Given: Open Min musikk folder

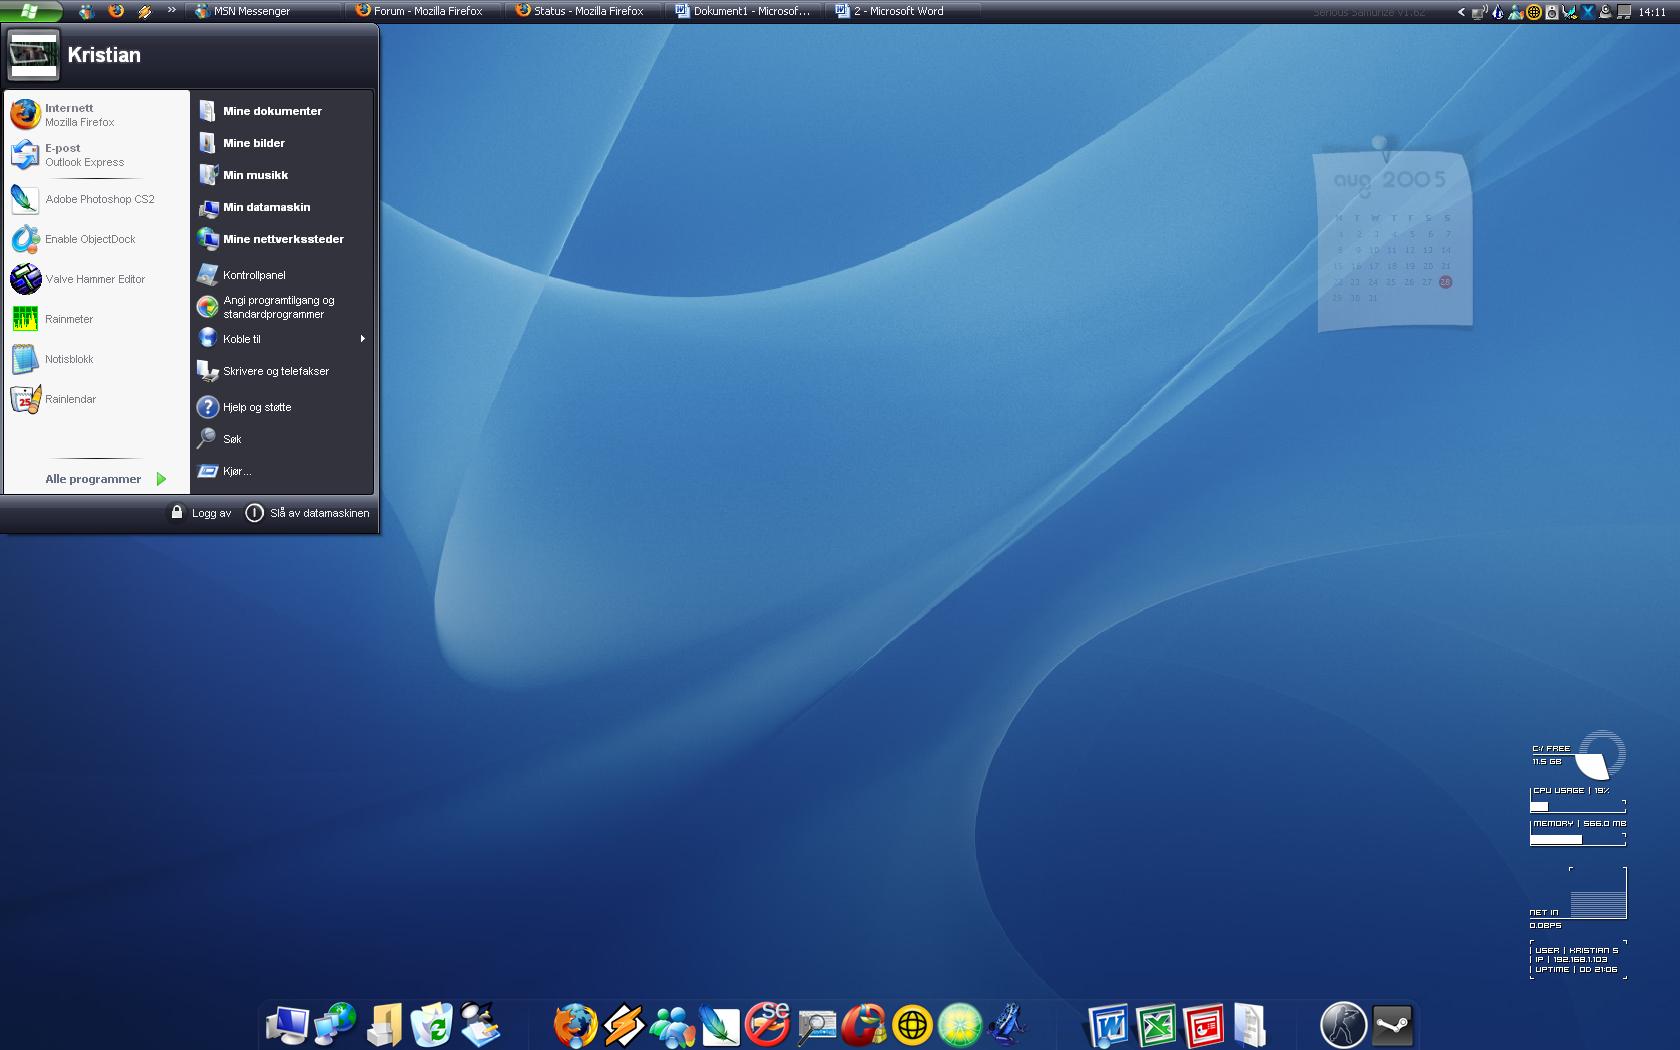Looking at the screenshot, I should point(283,175).
